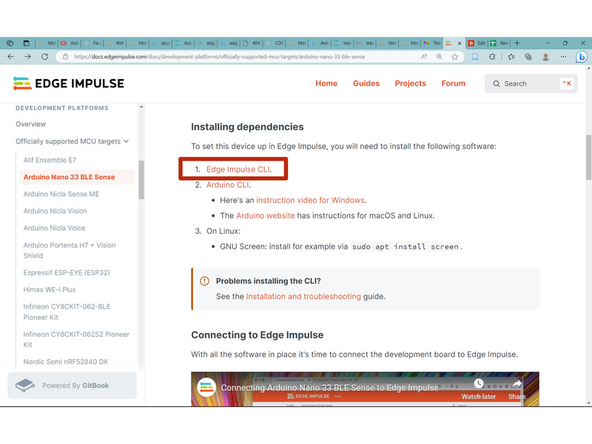The image size is (592, 444).
Task: Switch to the CO! browser tab
Action: [275, 43]
